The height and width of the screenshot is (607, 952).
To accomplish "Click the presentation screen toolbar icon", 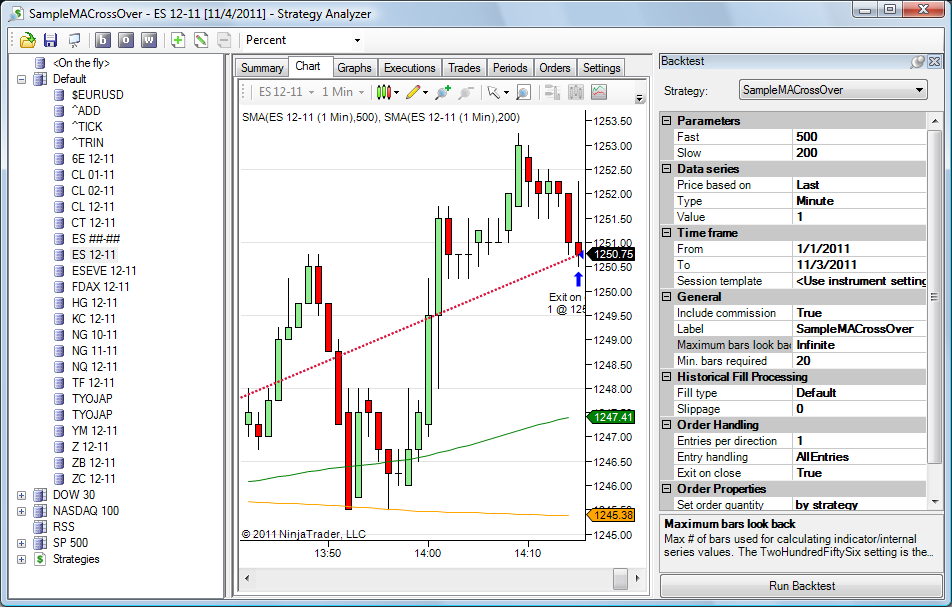I will (74, 41).
